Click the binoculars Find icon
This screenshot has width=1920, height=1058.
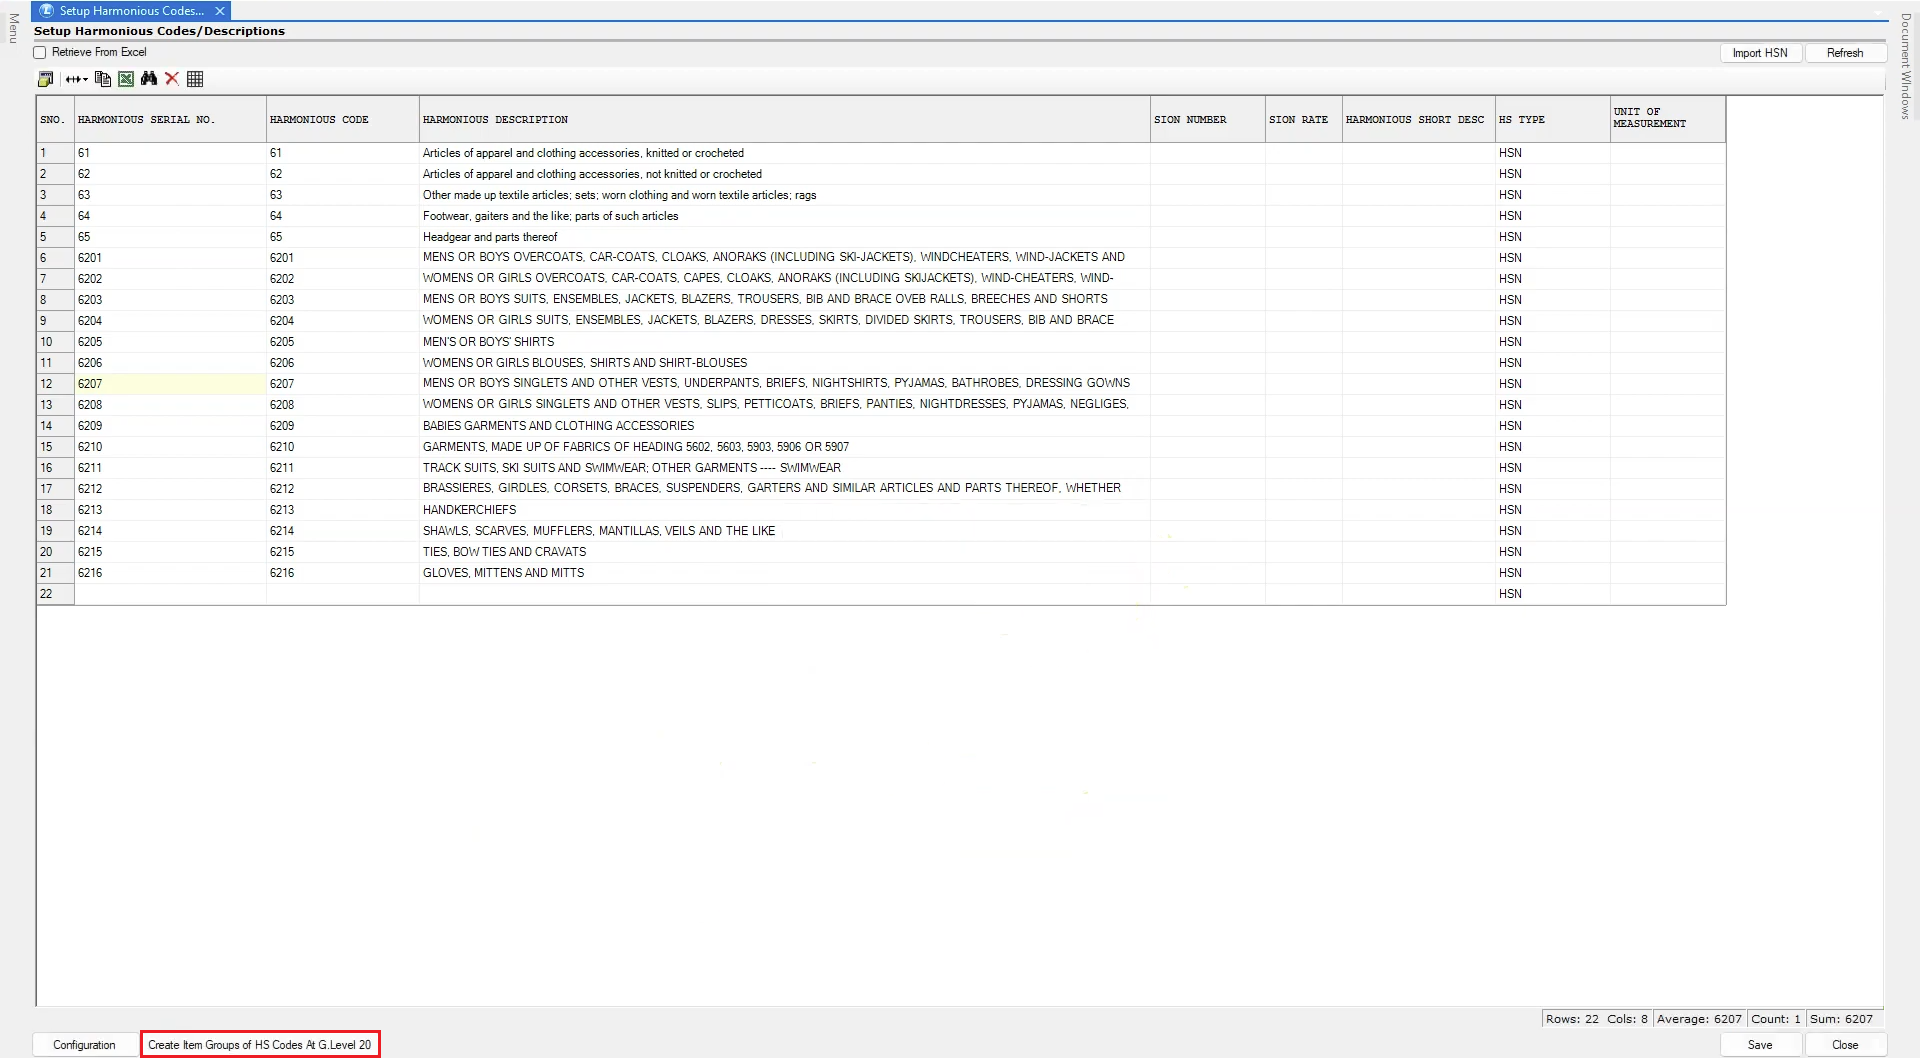pos(149,79)
